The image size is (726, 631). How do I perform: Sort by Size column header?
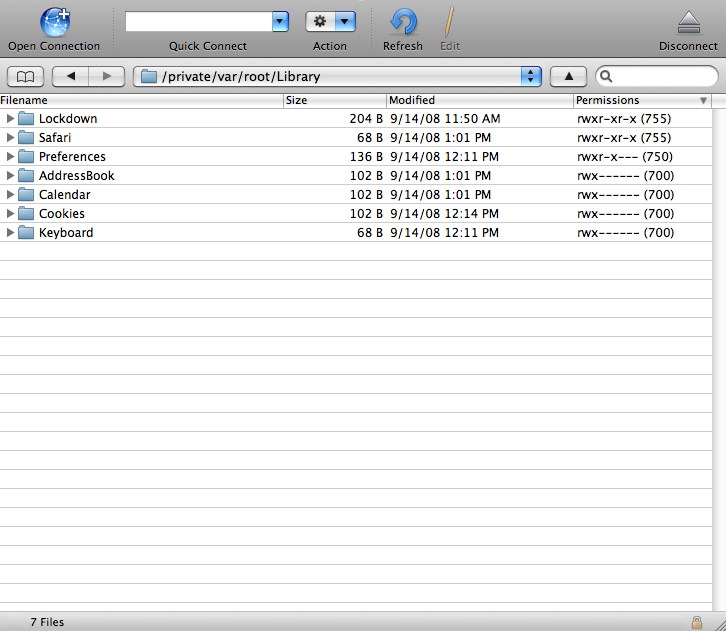(x=335, y=100)
